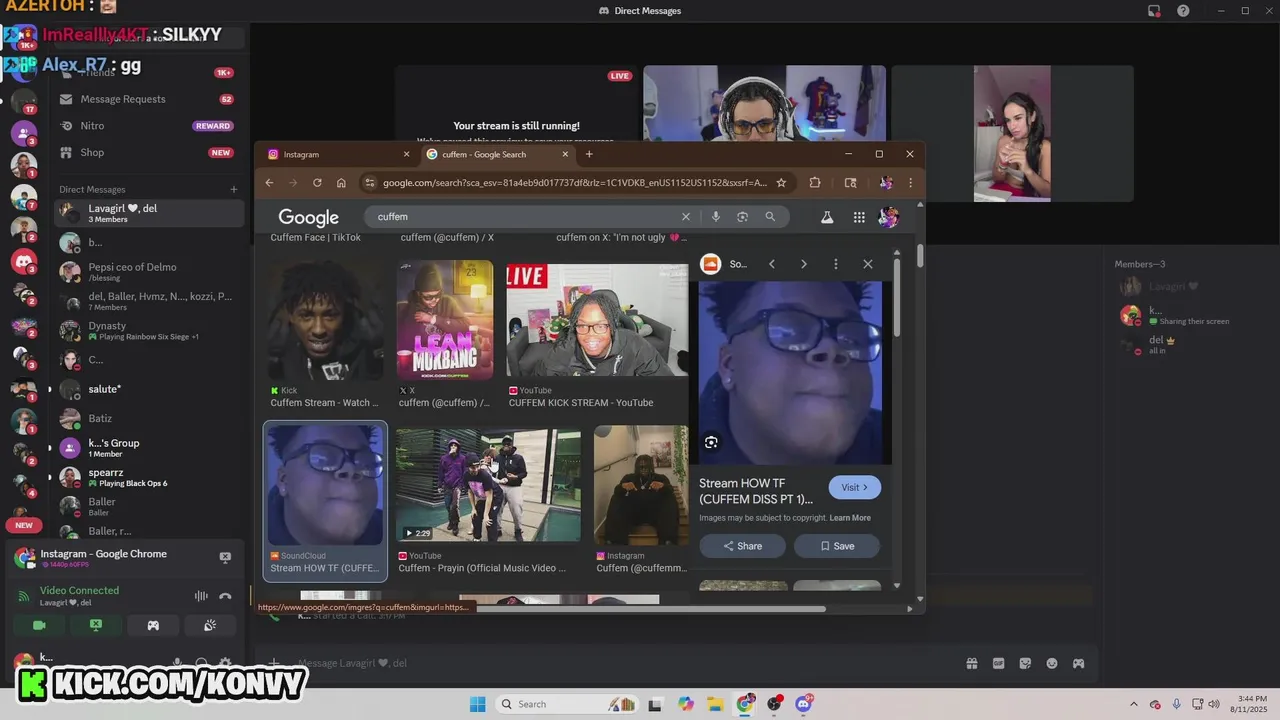Screen dimensions: 1280x720
Task: Open Discord from Windows taskbar
Action: [804, 704]
